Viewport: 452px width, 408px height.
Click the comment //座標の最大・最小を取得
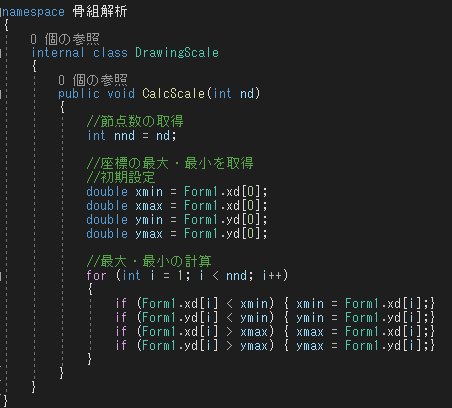point(170,163)
